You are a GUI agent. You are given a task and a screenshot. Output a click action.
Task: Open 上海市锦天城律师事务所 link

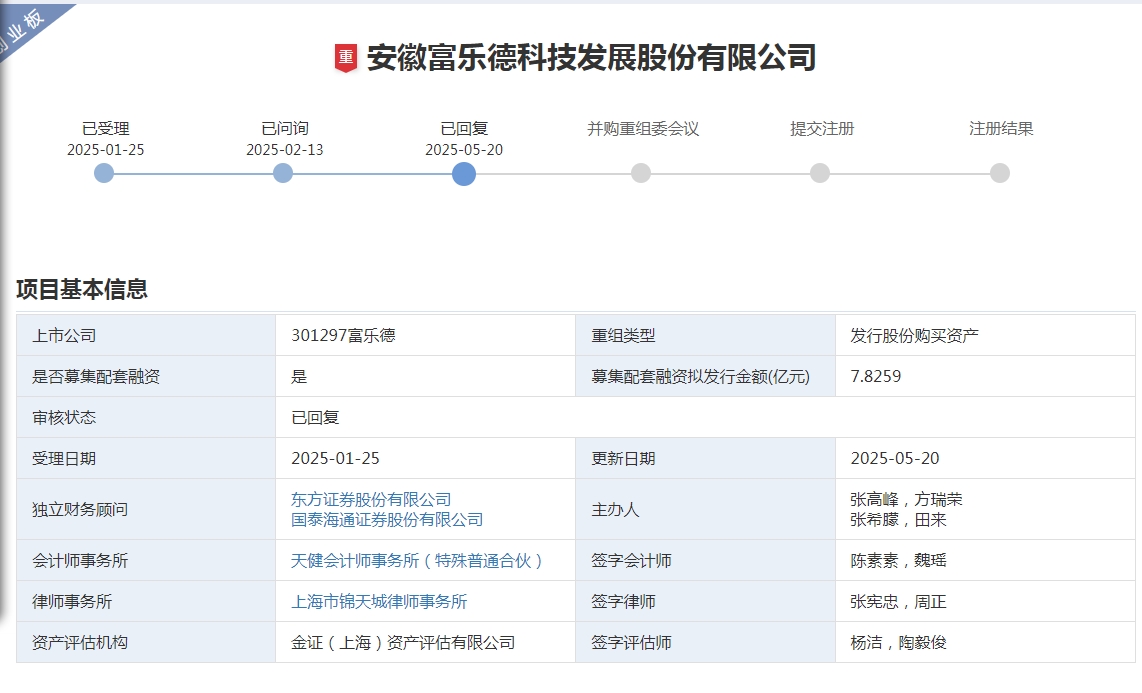pyautogui.click(x=379, y=601)
